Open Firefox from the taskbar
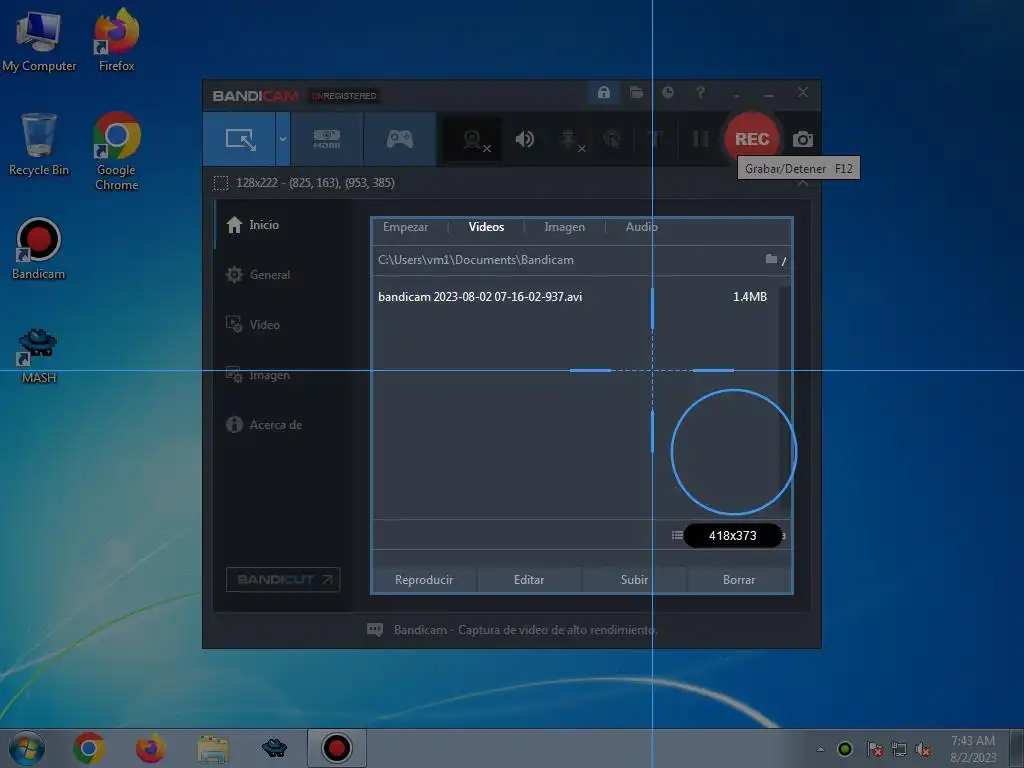Viewport: 1024px width, 768px height. point(150,748)
